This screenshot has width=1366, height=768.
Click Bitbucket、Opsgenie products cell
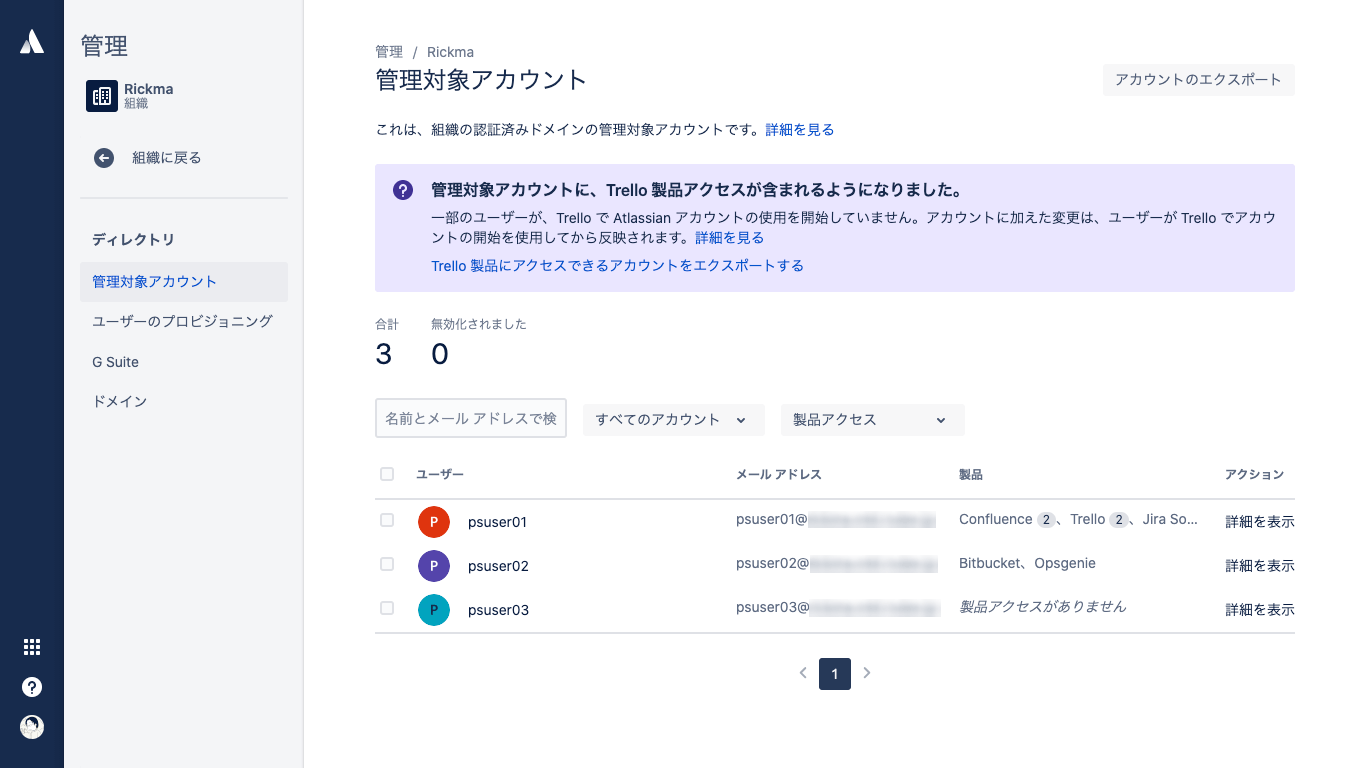[x=1027, y=564]
